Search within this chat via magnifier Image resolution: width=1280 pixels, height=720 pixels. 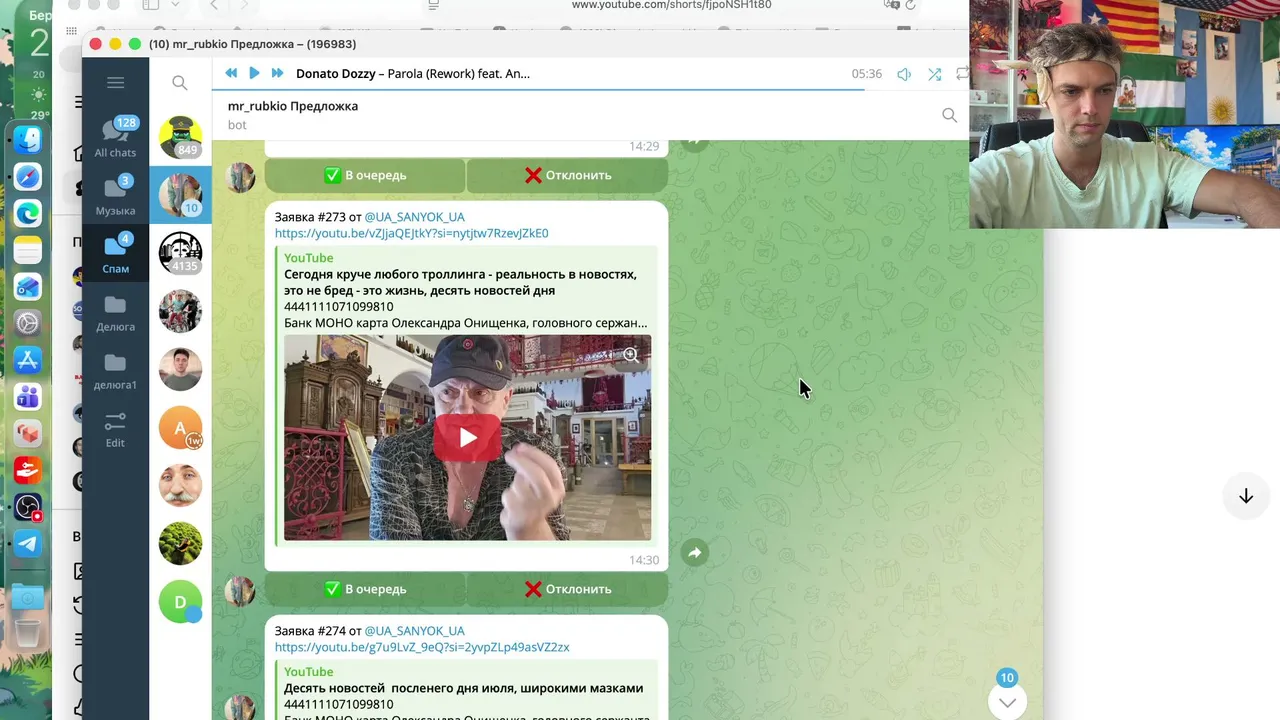point(949,115)
